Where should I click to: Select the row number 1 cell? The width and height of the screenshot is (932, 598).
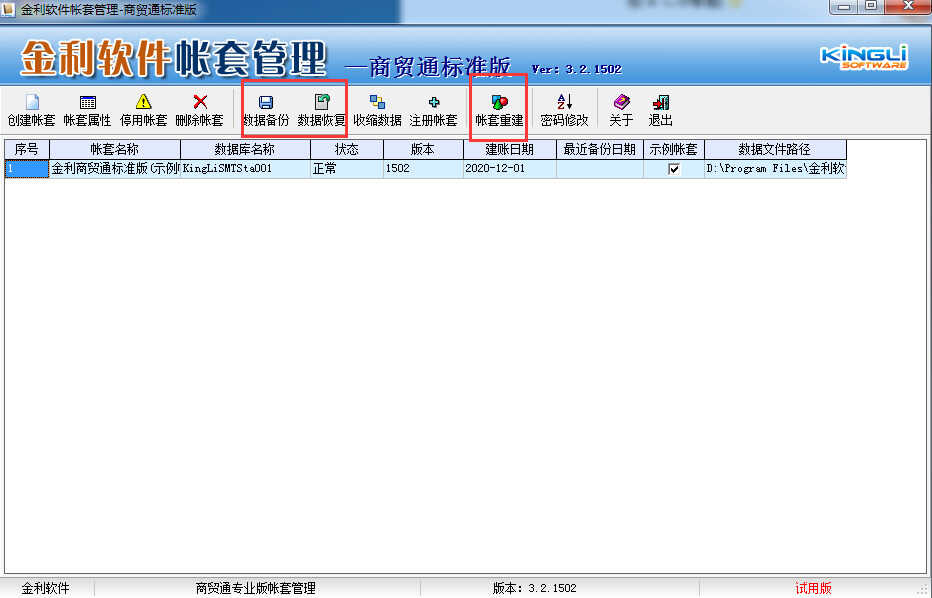27,169
